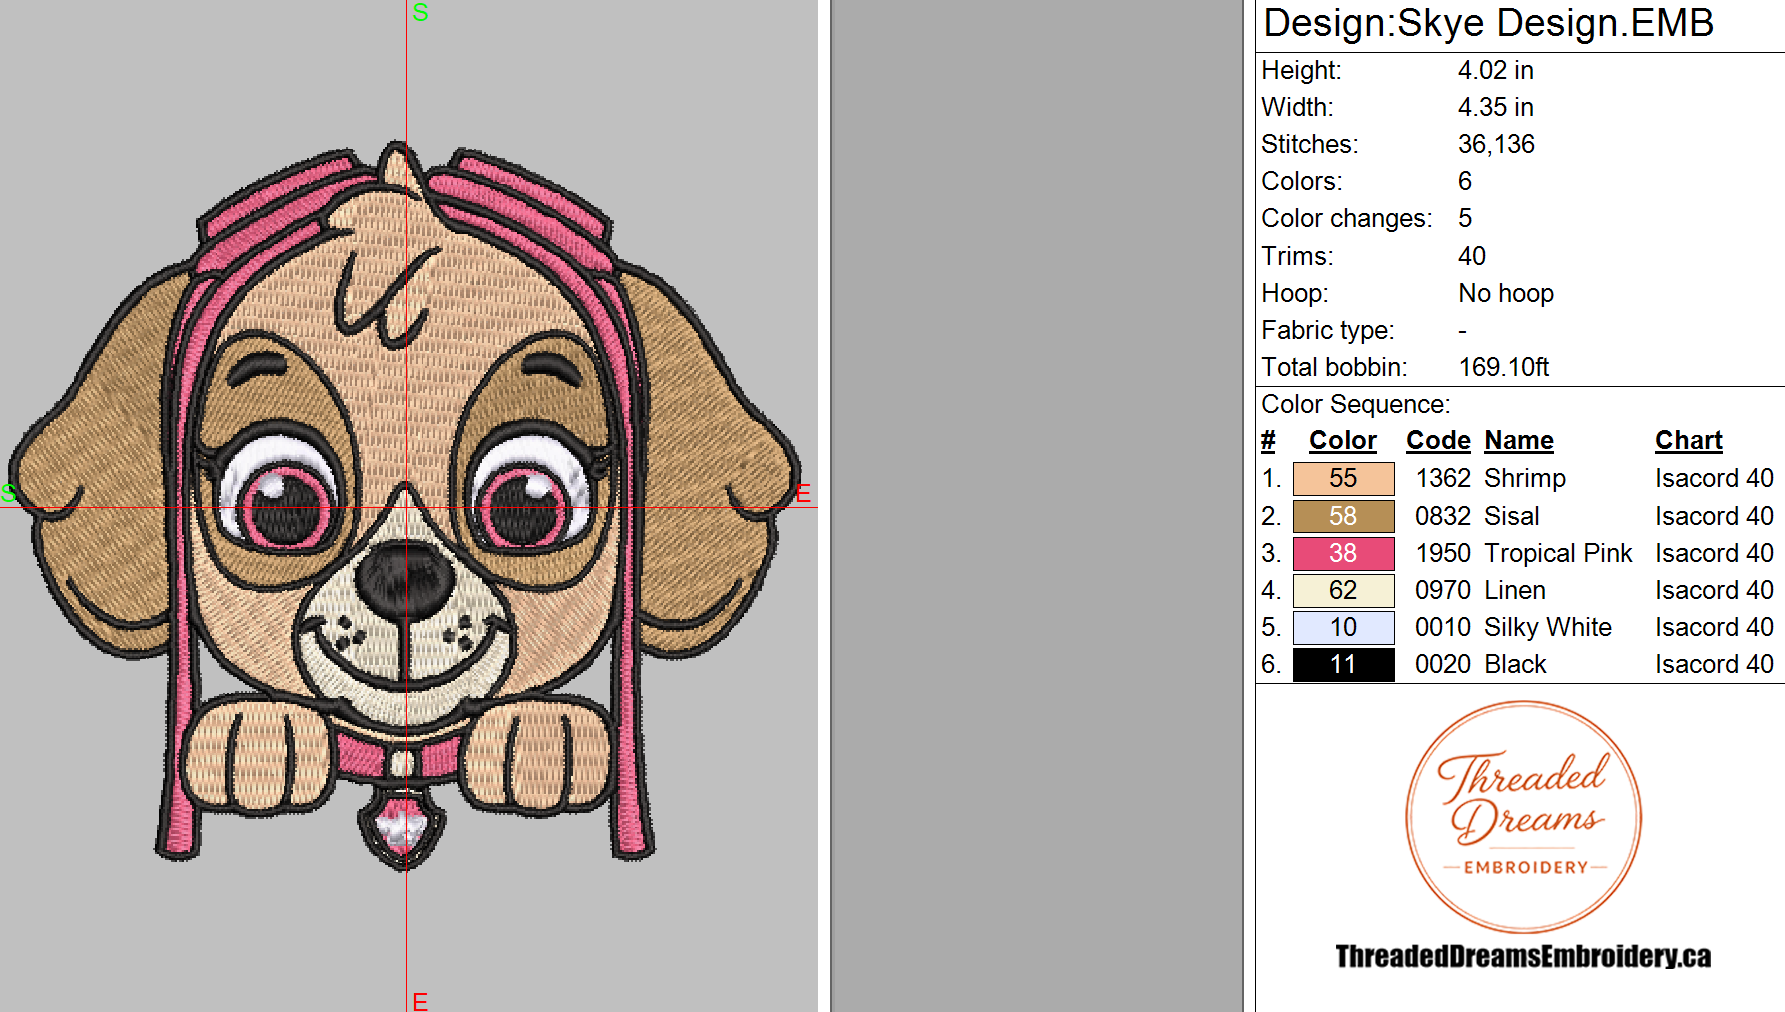Click the thread code 0010
1785x1012 pixels.
[1443, 627]
